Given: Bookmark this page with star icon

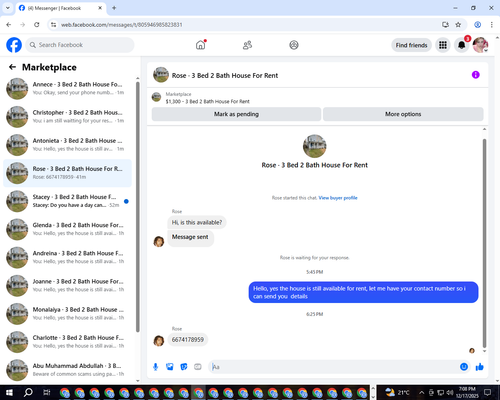Looking at the screenshot, I should 458,25.
